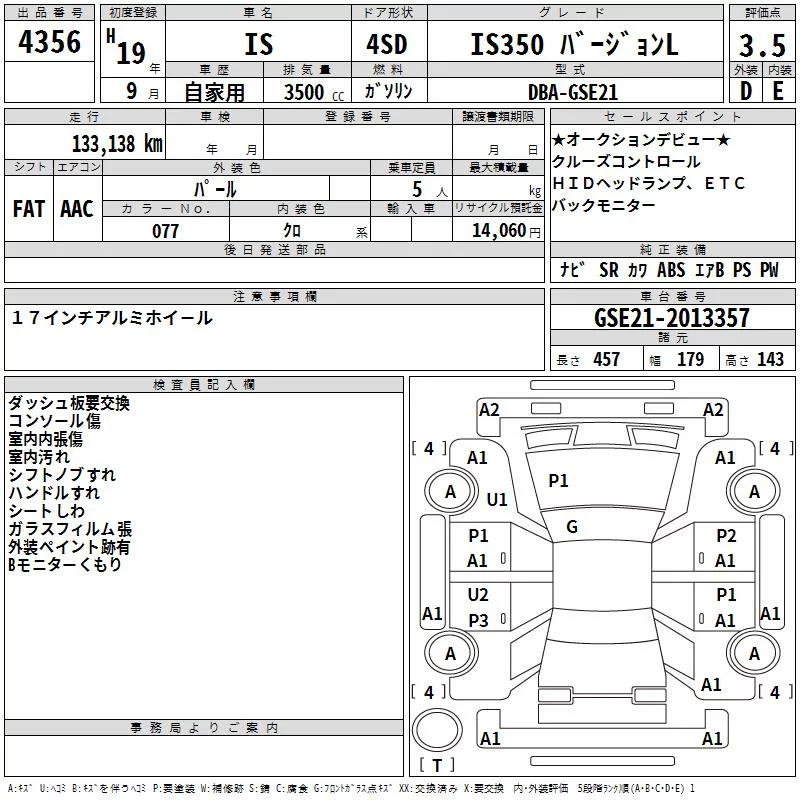Select chassis number GSE21-2013357
The width and height of the screenshot is (800, 800).
(671, 318)
